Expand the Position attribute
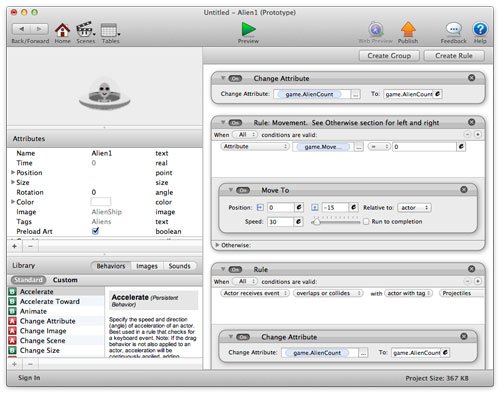This screenshot has width=500, height=393. [x=13, y=172]
